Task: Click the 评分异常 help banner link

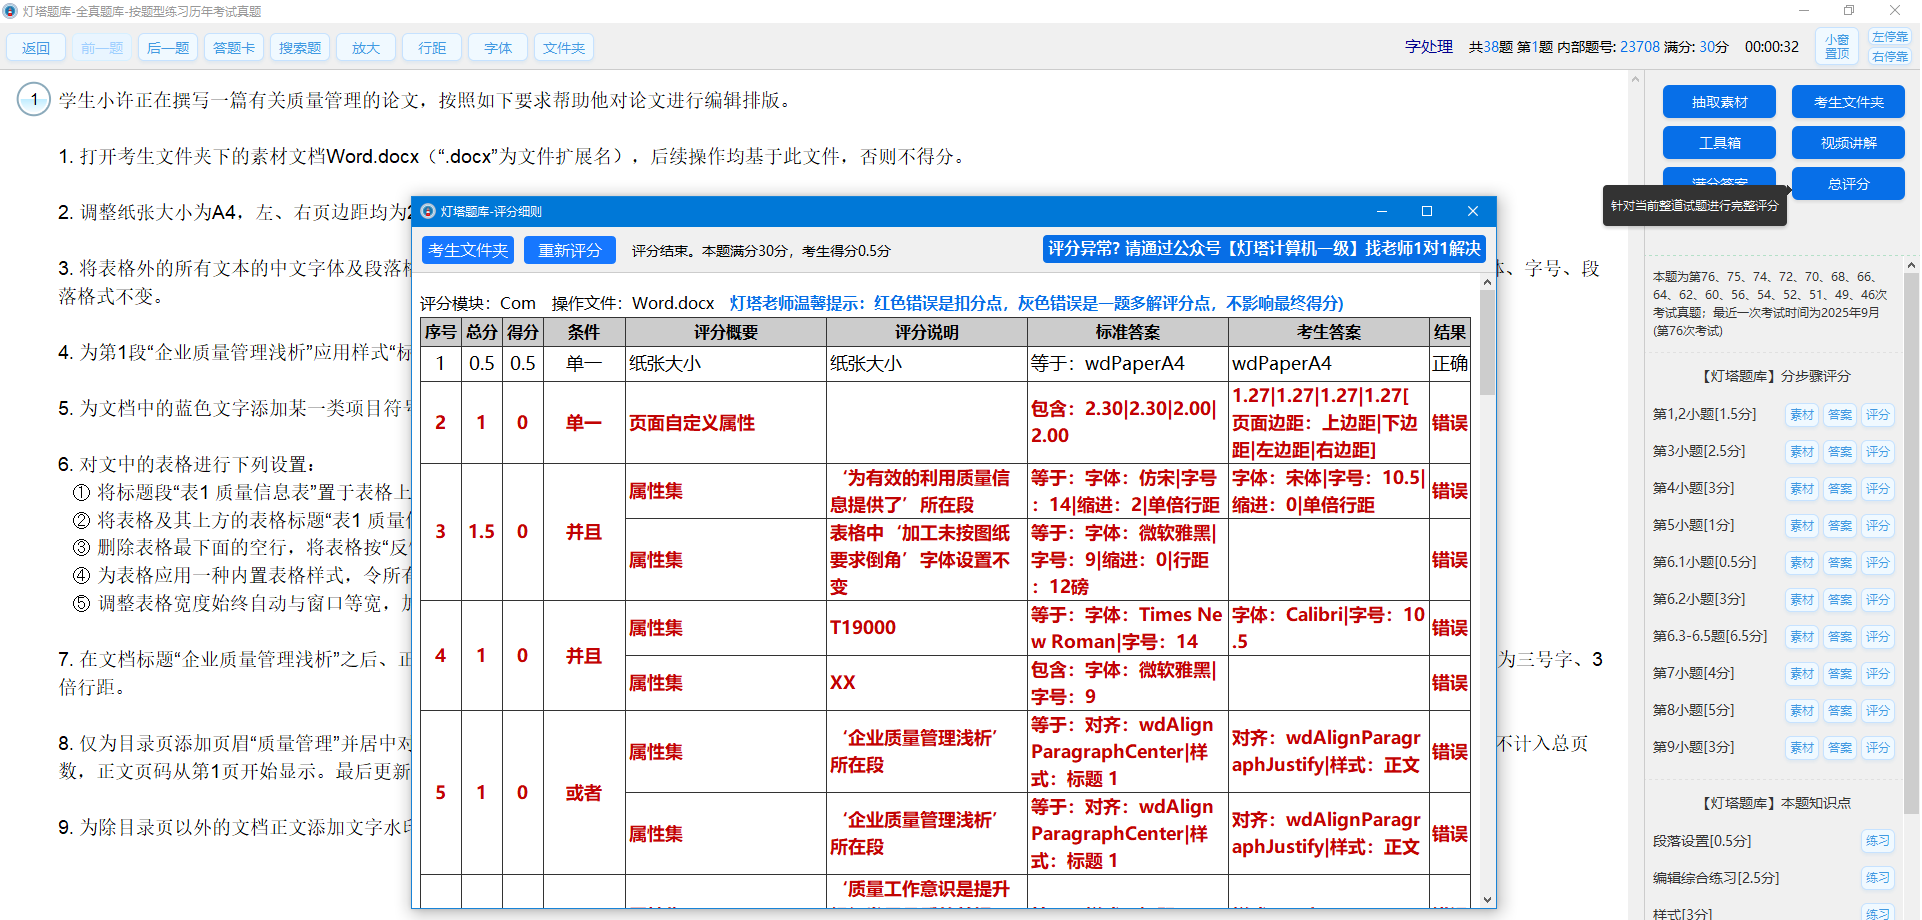Action: tap(1263, 249)
